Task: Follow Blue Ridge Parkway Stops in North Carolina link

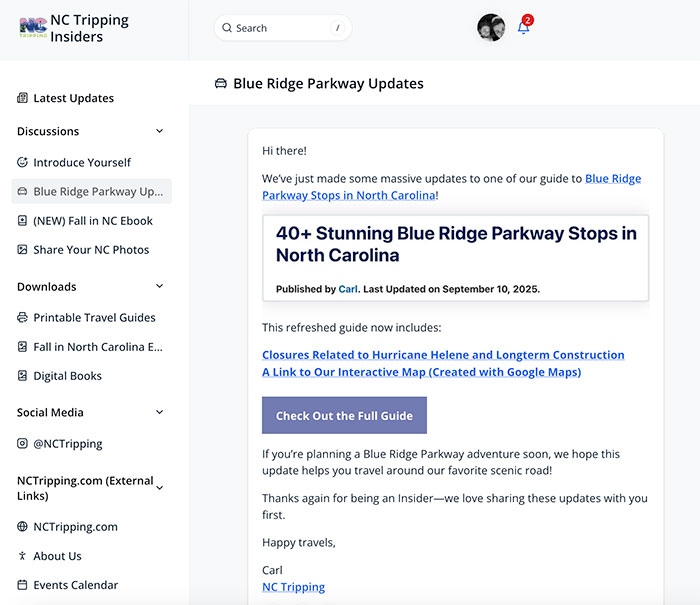Action: (x=349, y=195)
